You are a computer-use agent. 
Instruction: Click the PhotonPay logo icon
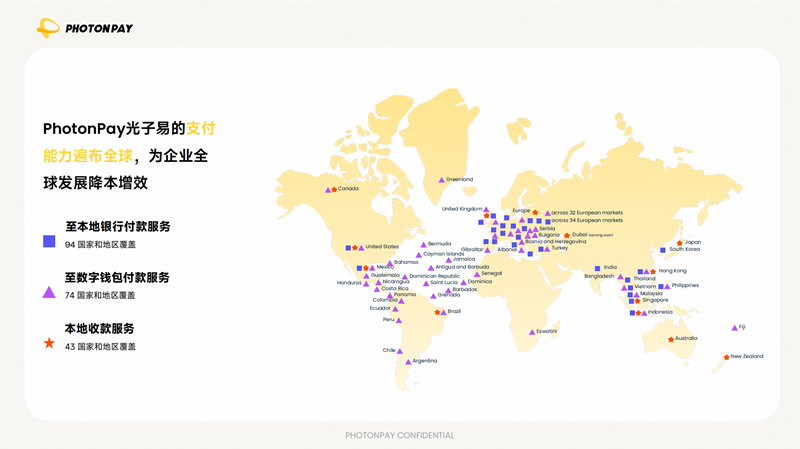[x=48, y=28]
